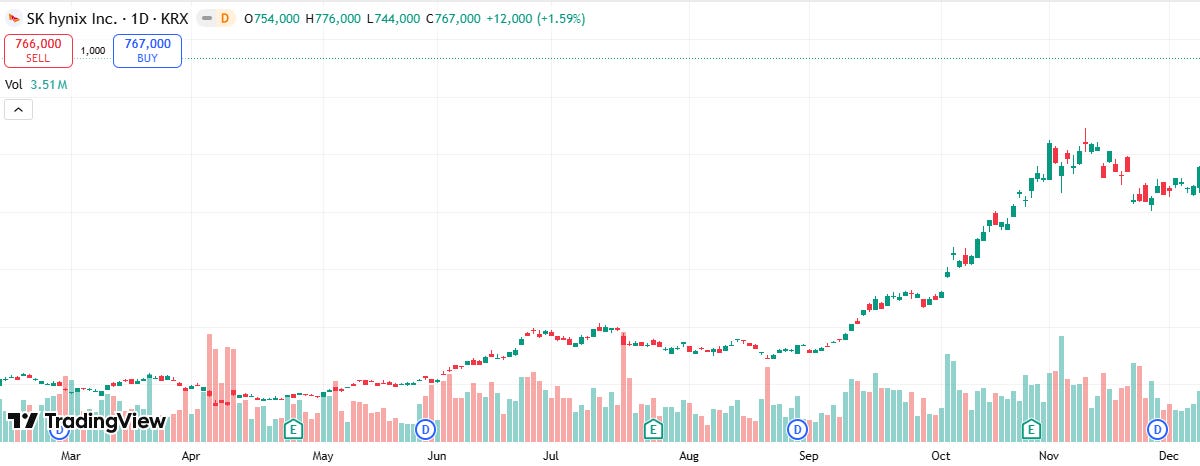Open the earnings marker before November

(1031, 430)
